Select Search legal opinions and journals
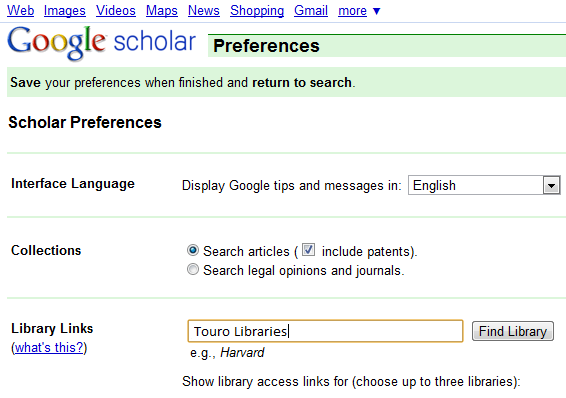This screenshot has width=566, height=398. click(x=193, y=270)
